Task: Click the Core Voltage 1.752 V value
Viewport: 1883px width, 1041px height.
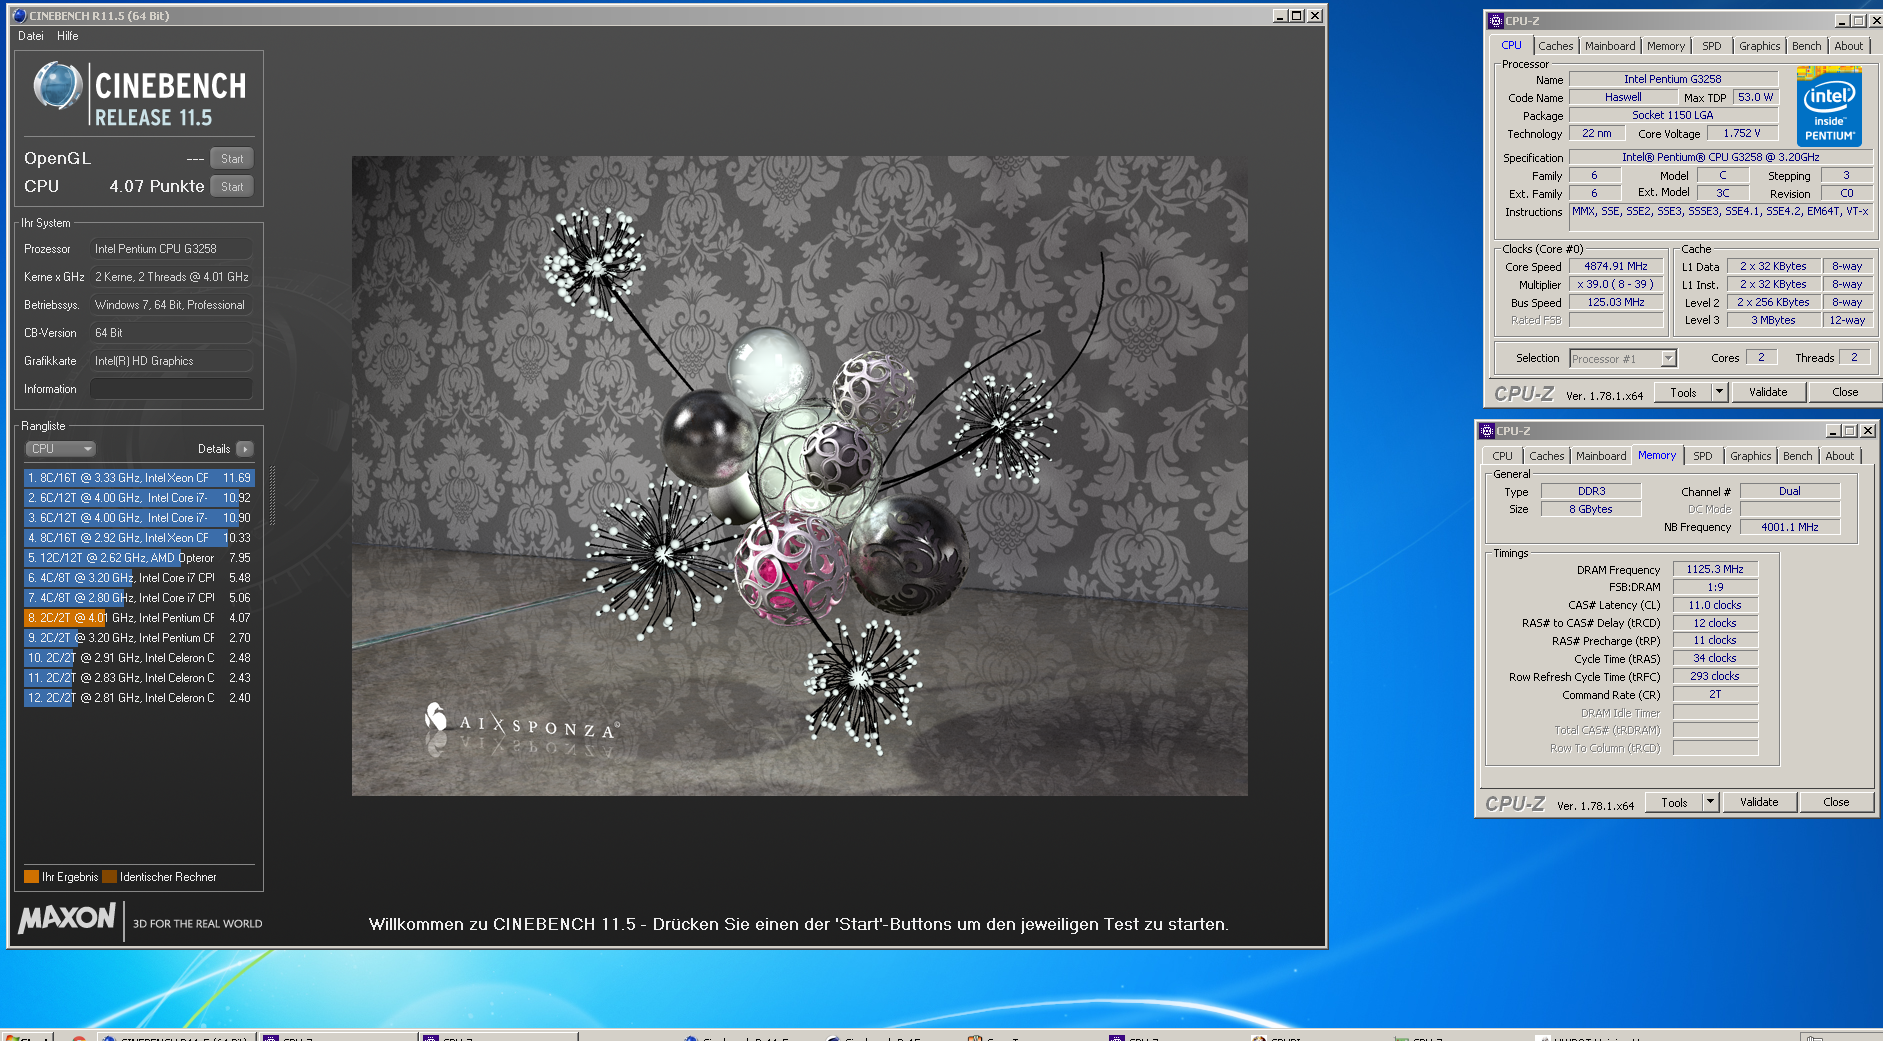Action: point(1742,134)
